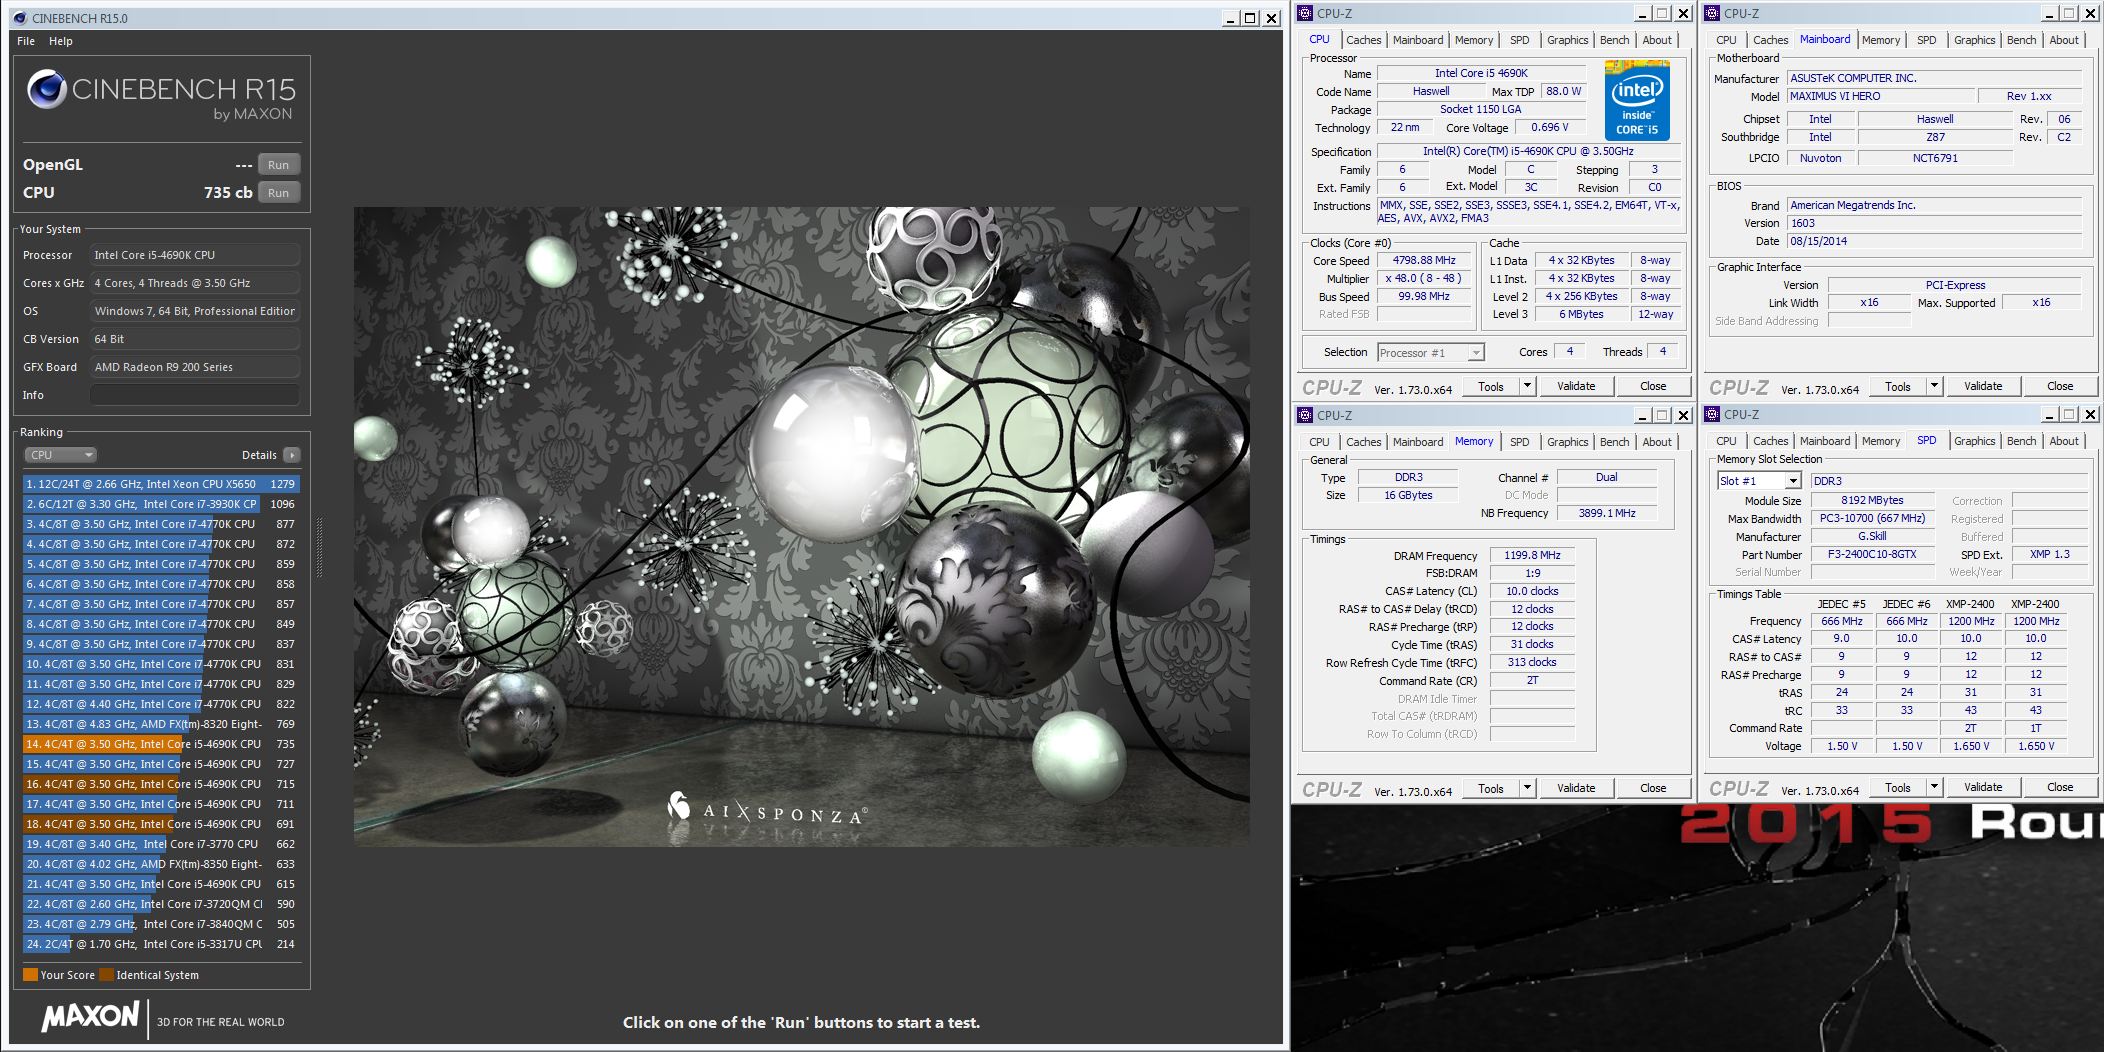Click Validate in CPU-Z SPD window
Viewport: 2104px width, 1052px height.
tap(1983, 787)
